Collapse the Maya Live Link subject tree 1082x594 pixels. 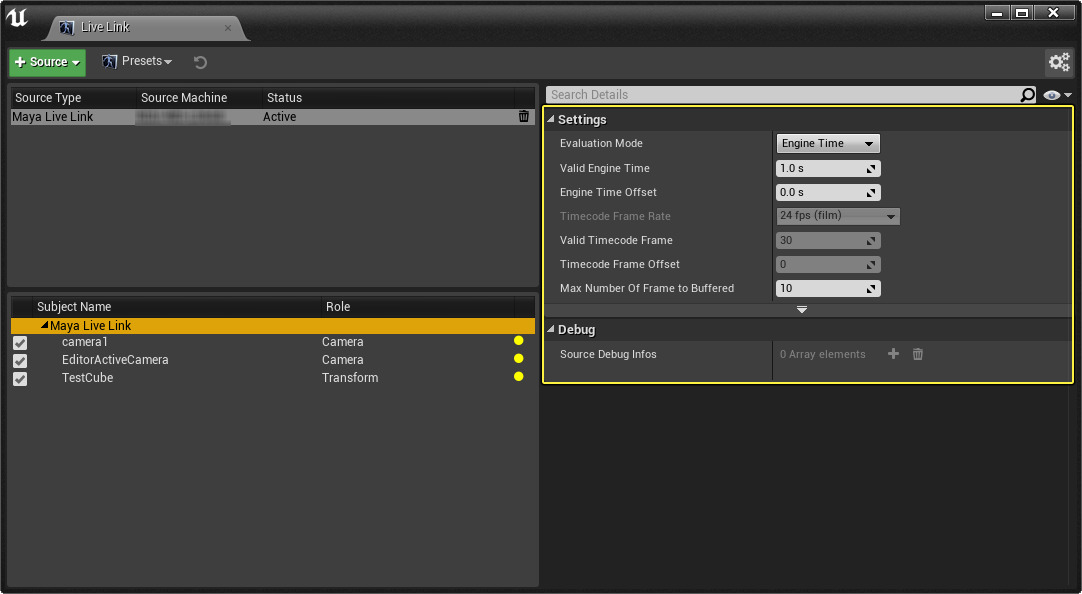point(45,325)
